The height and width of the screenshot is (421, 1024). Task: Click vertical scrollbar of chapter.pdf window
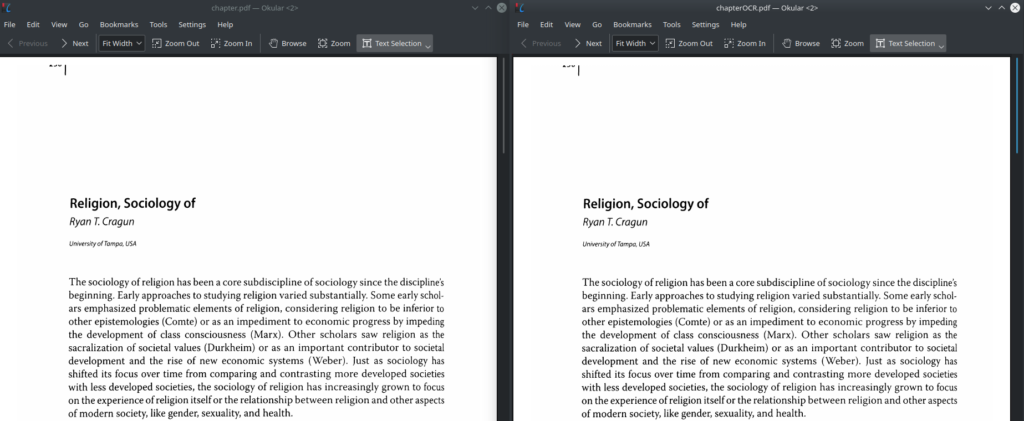(504, 104)
